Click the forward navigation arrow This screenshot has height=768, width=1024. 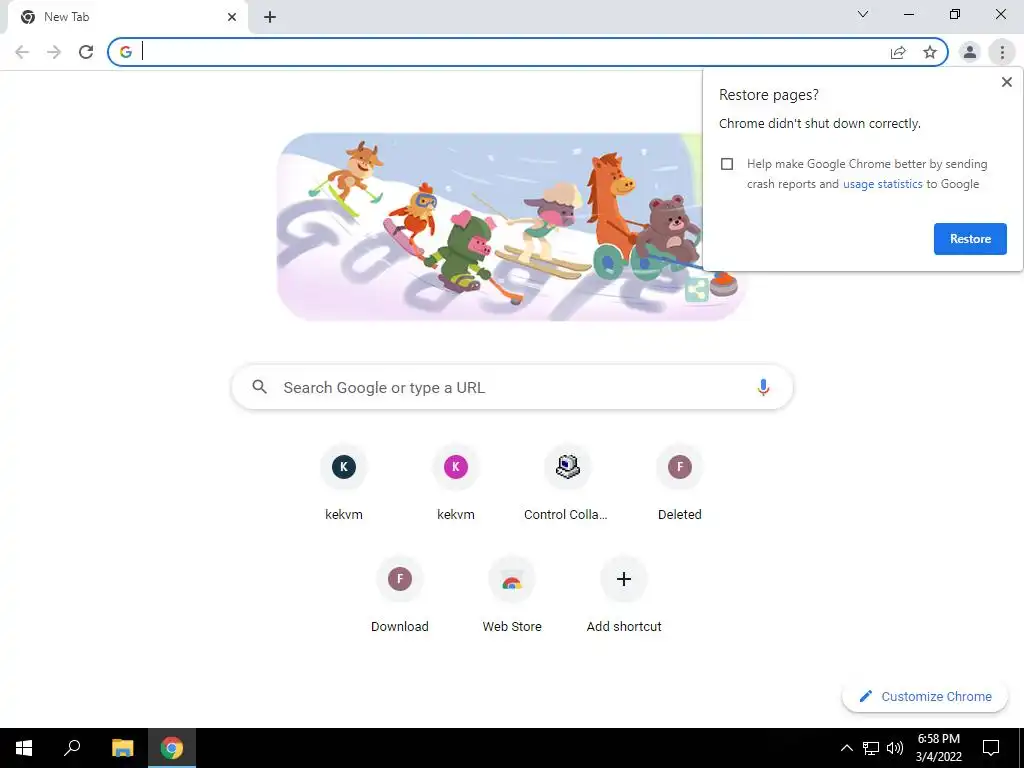pos(54,52)
